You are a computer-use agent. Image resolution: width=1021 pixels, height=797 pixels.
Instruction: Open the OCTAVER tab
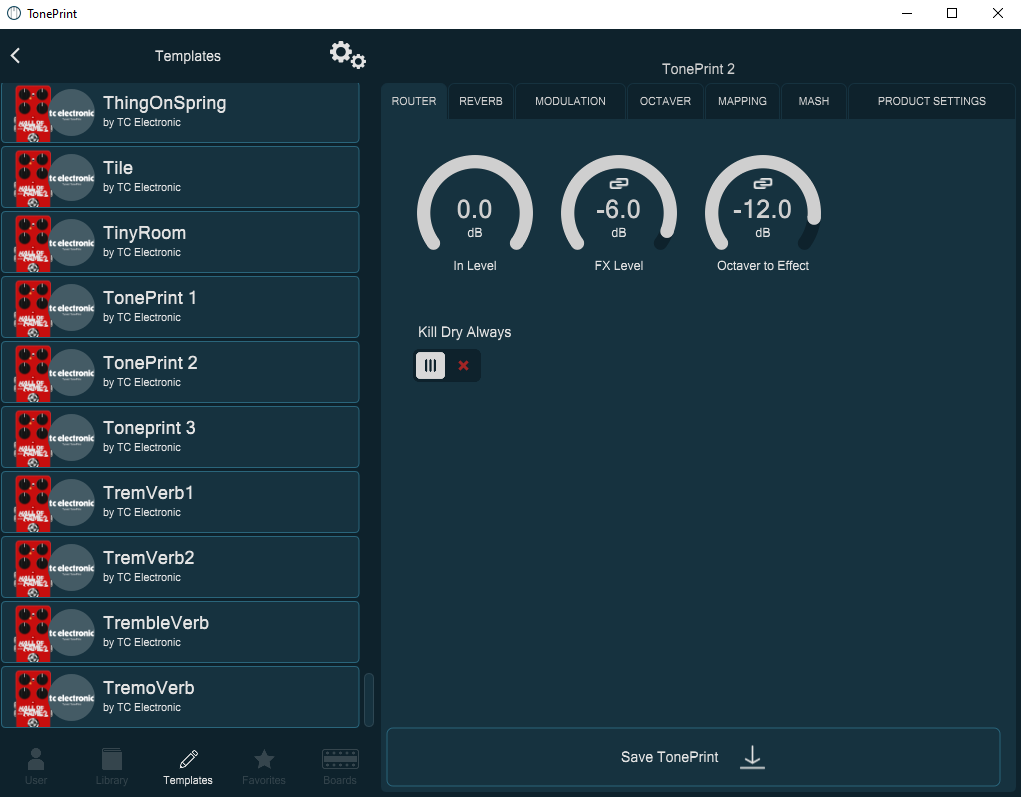tap(665, 101)
